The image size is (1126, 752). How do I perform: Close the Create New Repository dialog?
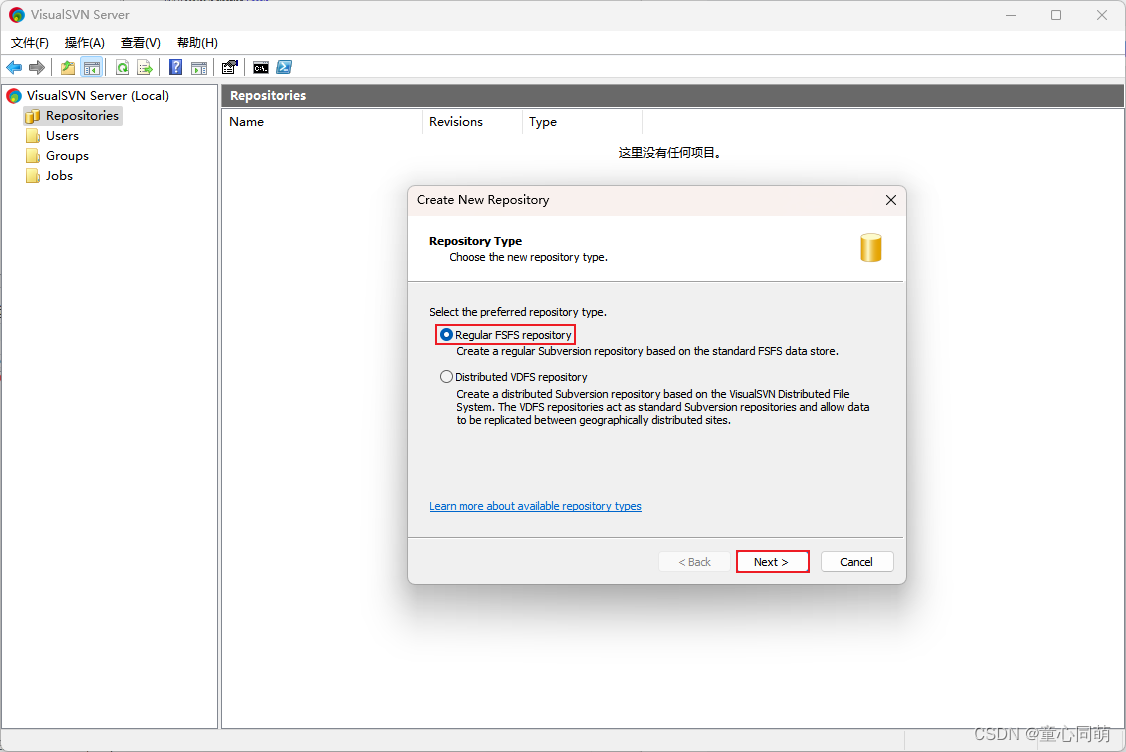[x=890, y=200]
